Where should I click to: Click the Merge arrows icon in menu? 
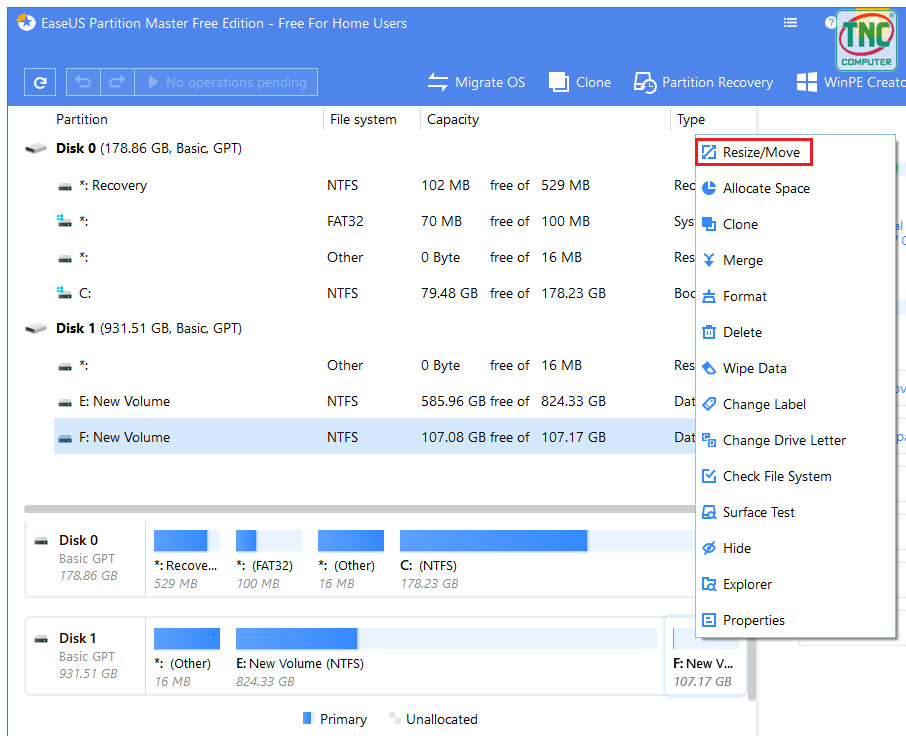pyautogui.click(x=708, y=260)
